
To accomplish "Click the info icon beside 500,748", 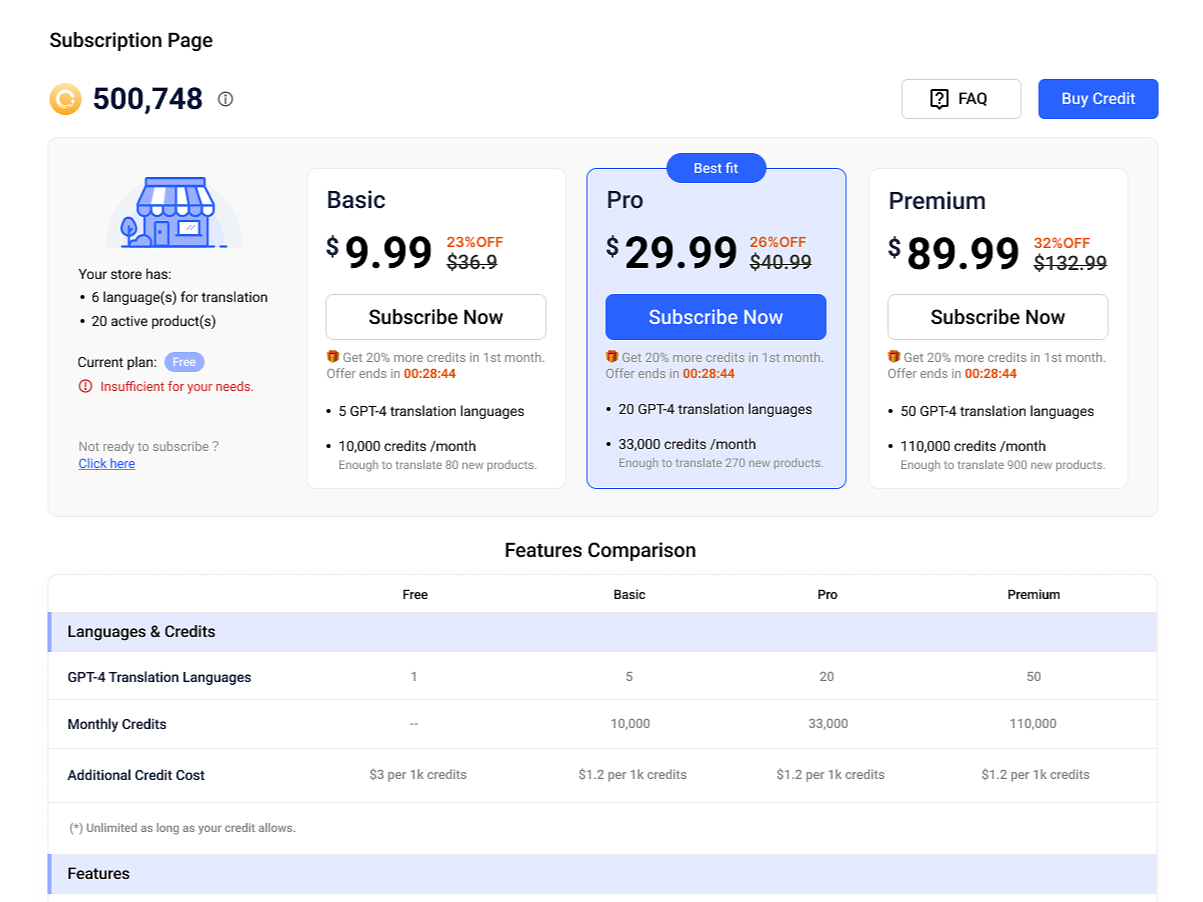I will pyautogui.click(x=225, y=99).
